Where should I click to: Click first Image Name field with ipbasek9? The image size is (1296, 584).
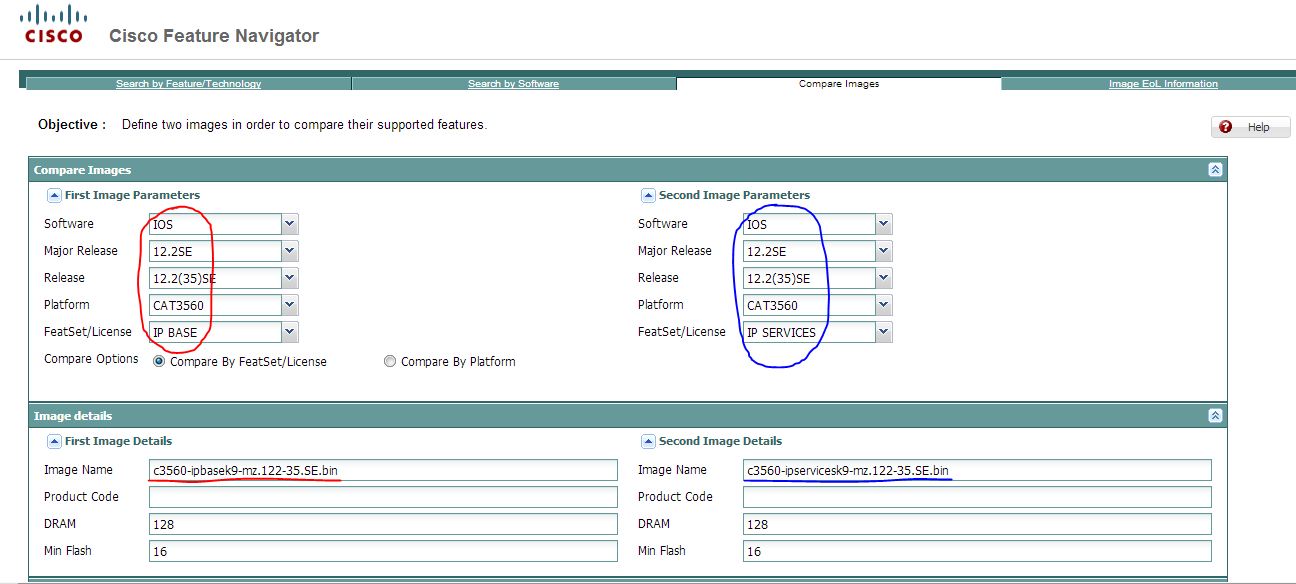pyautogui.click(x=383, y=470)
